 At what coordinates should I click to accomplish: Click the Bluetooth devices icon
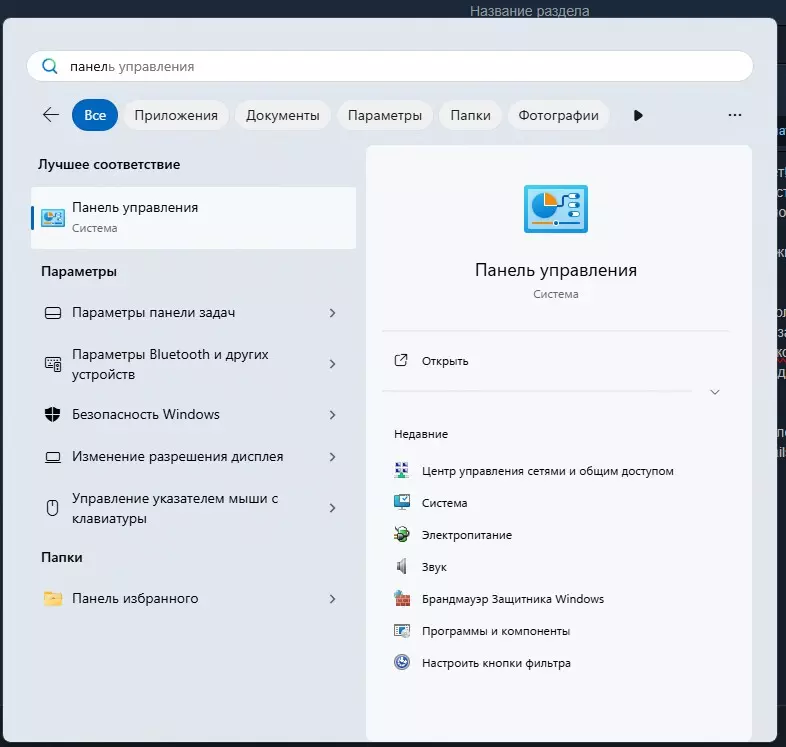[x=53, y=364]
